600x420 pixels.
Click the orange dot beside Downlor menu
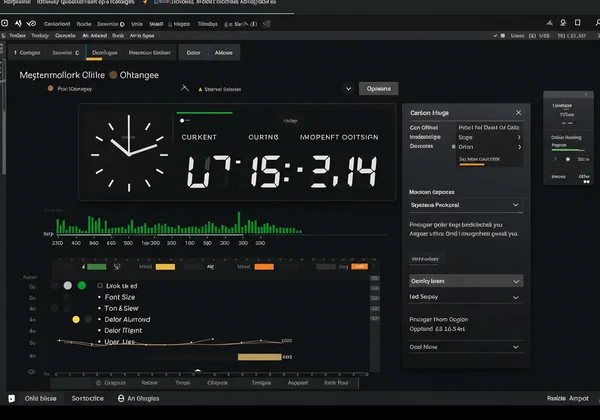pyautogui.click(x=122, y=24)
